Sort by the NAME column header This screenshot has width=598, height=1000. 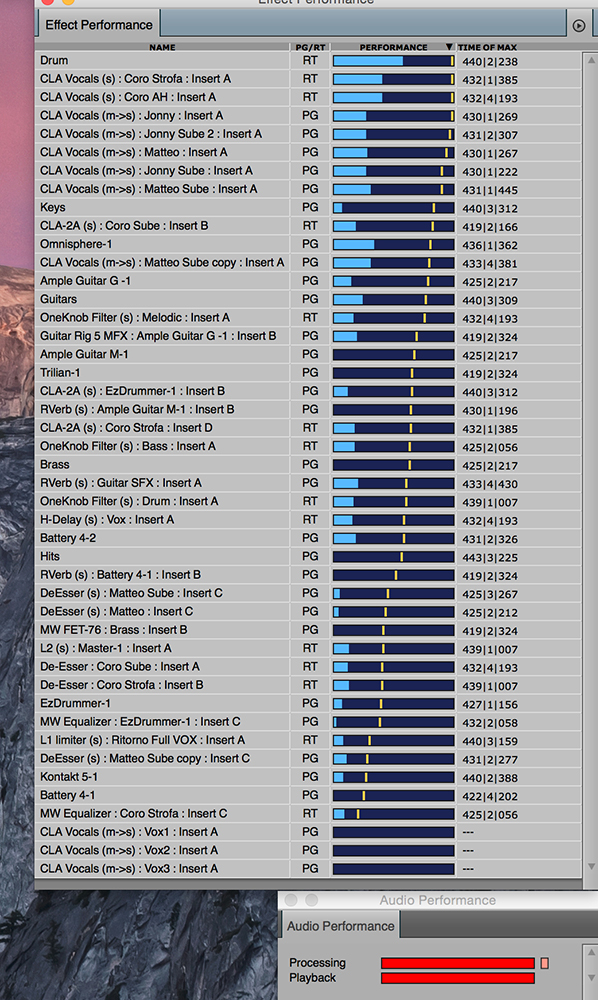pos(163,47)
